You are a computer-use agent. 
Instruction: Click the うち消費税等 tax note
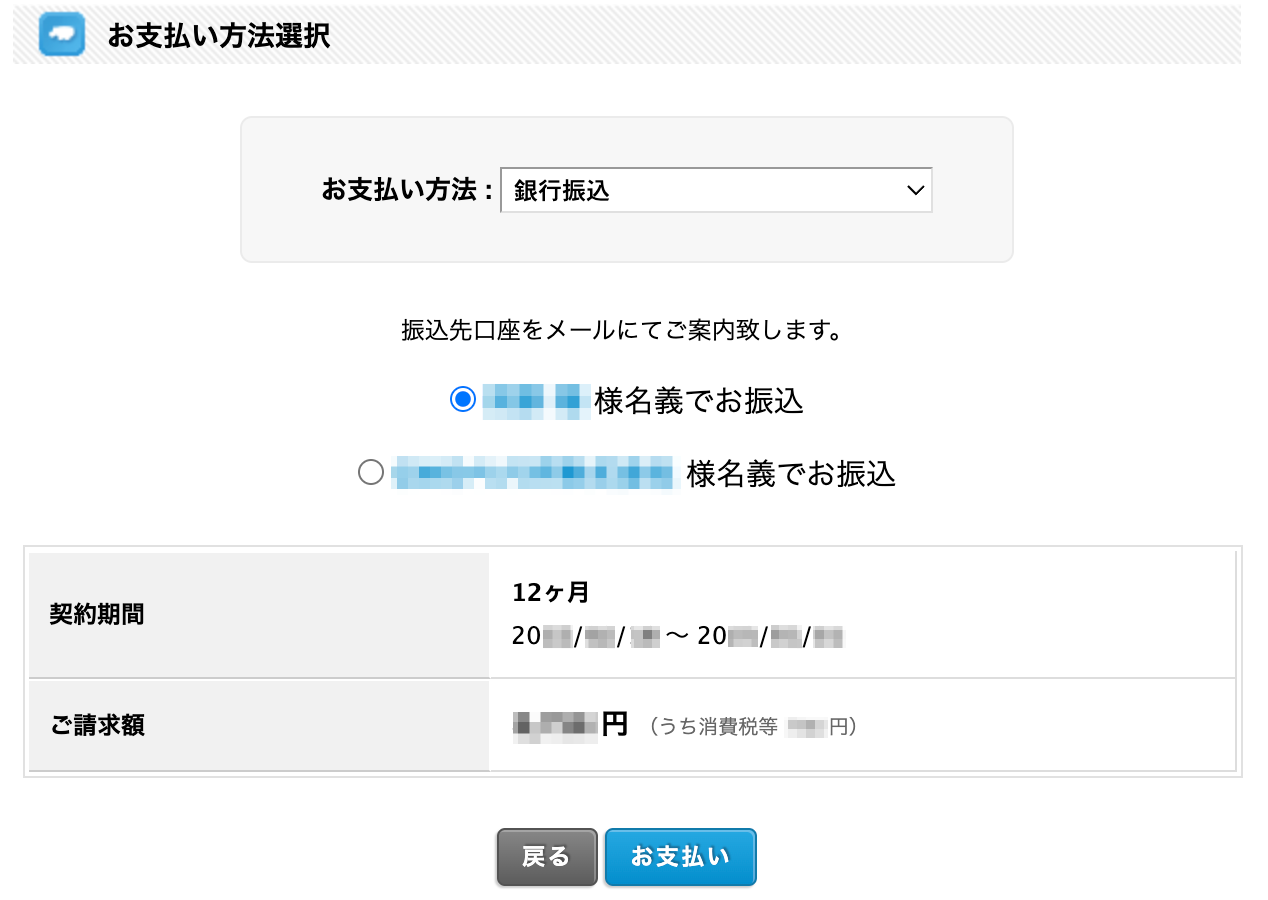point(752,727)
